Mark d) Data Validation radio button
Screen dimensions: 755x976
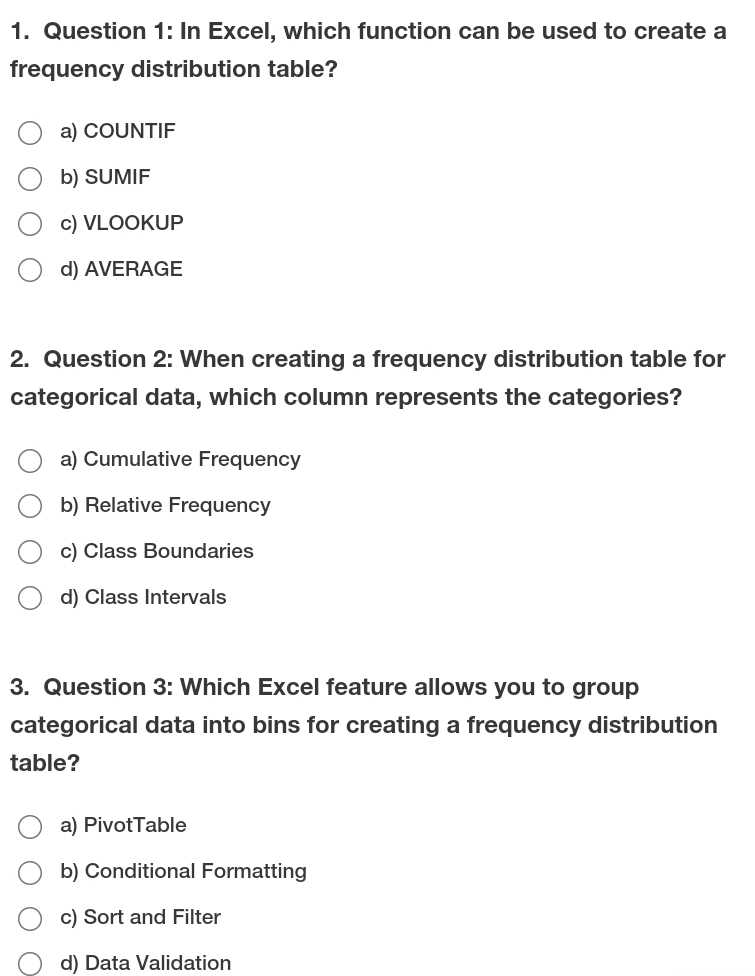point(30,964)
